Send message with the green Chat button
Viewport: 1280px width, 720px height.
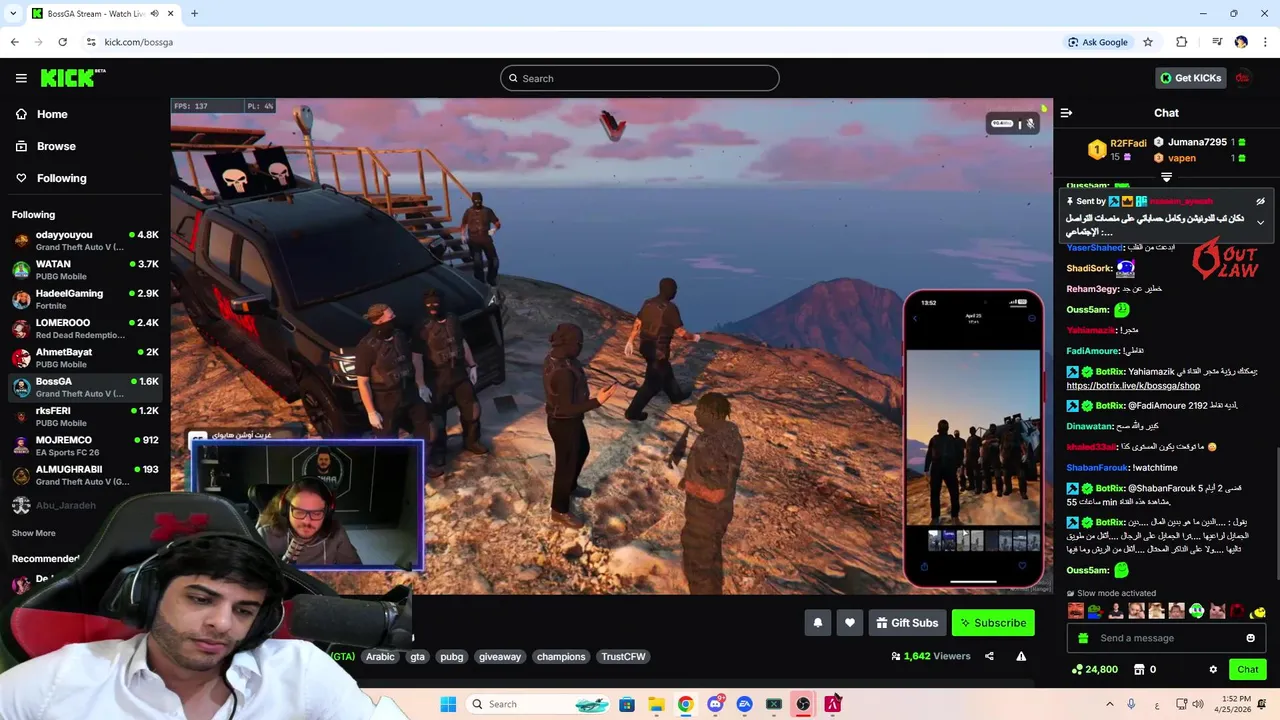click(1248, 670)
